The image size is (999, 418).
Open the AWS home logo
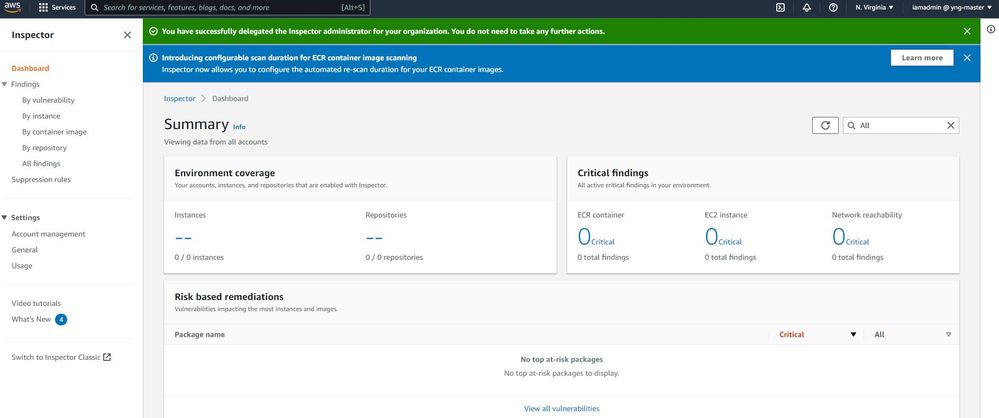(13, 8)
